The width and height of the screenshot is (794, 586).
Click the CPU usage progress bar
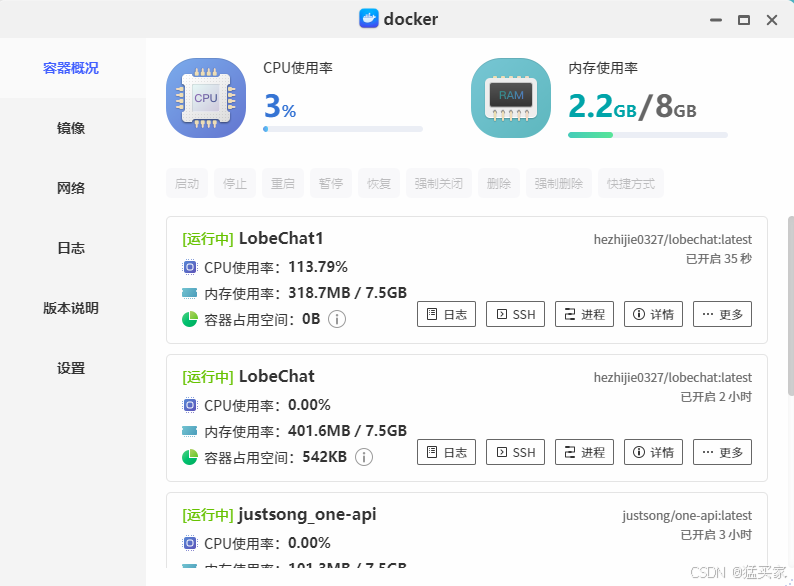coord(343,129)
